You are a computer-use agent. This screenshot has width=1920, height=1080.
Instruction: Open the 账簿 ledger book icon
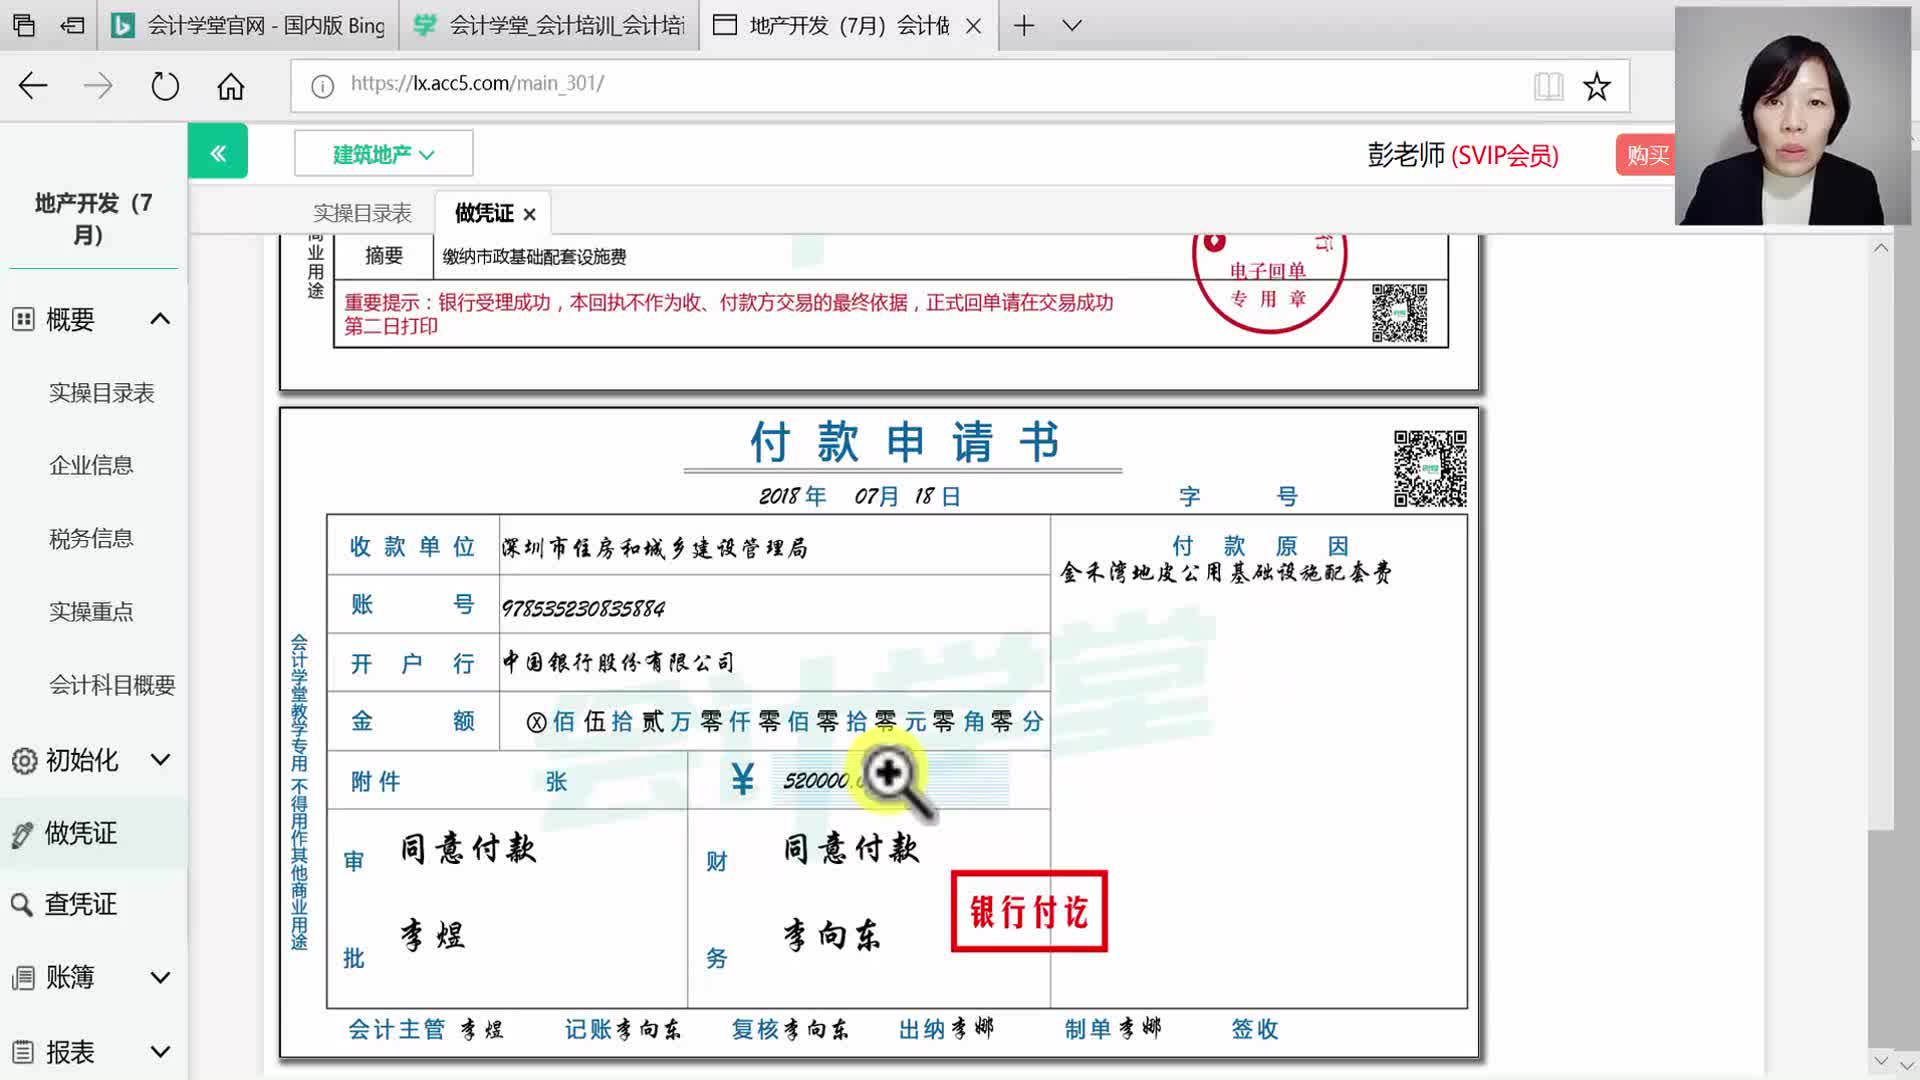pyautogui.click(x=23, y=977)
